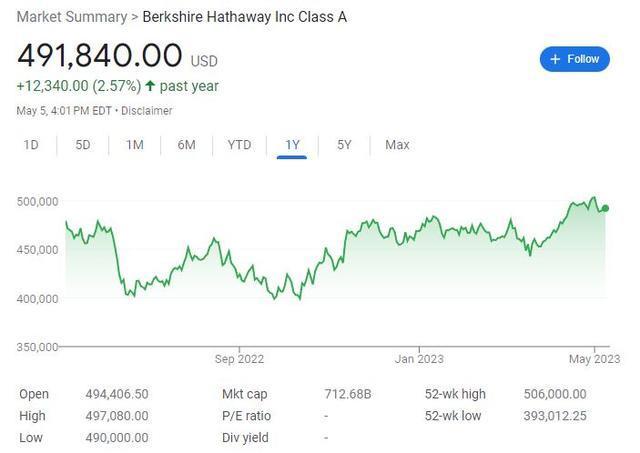Viewport: 640px width, 453px height.
Task: Click the 491,840.00 price value
Action: coord(100,55)
